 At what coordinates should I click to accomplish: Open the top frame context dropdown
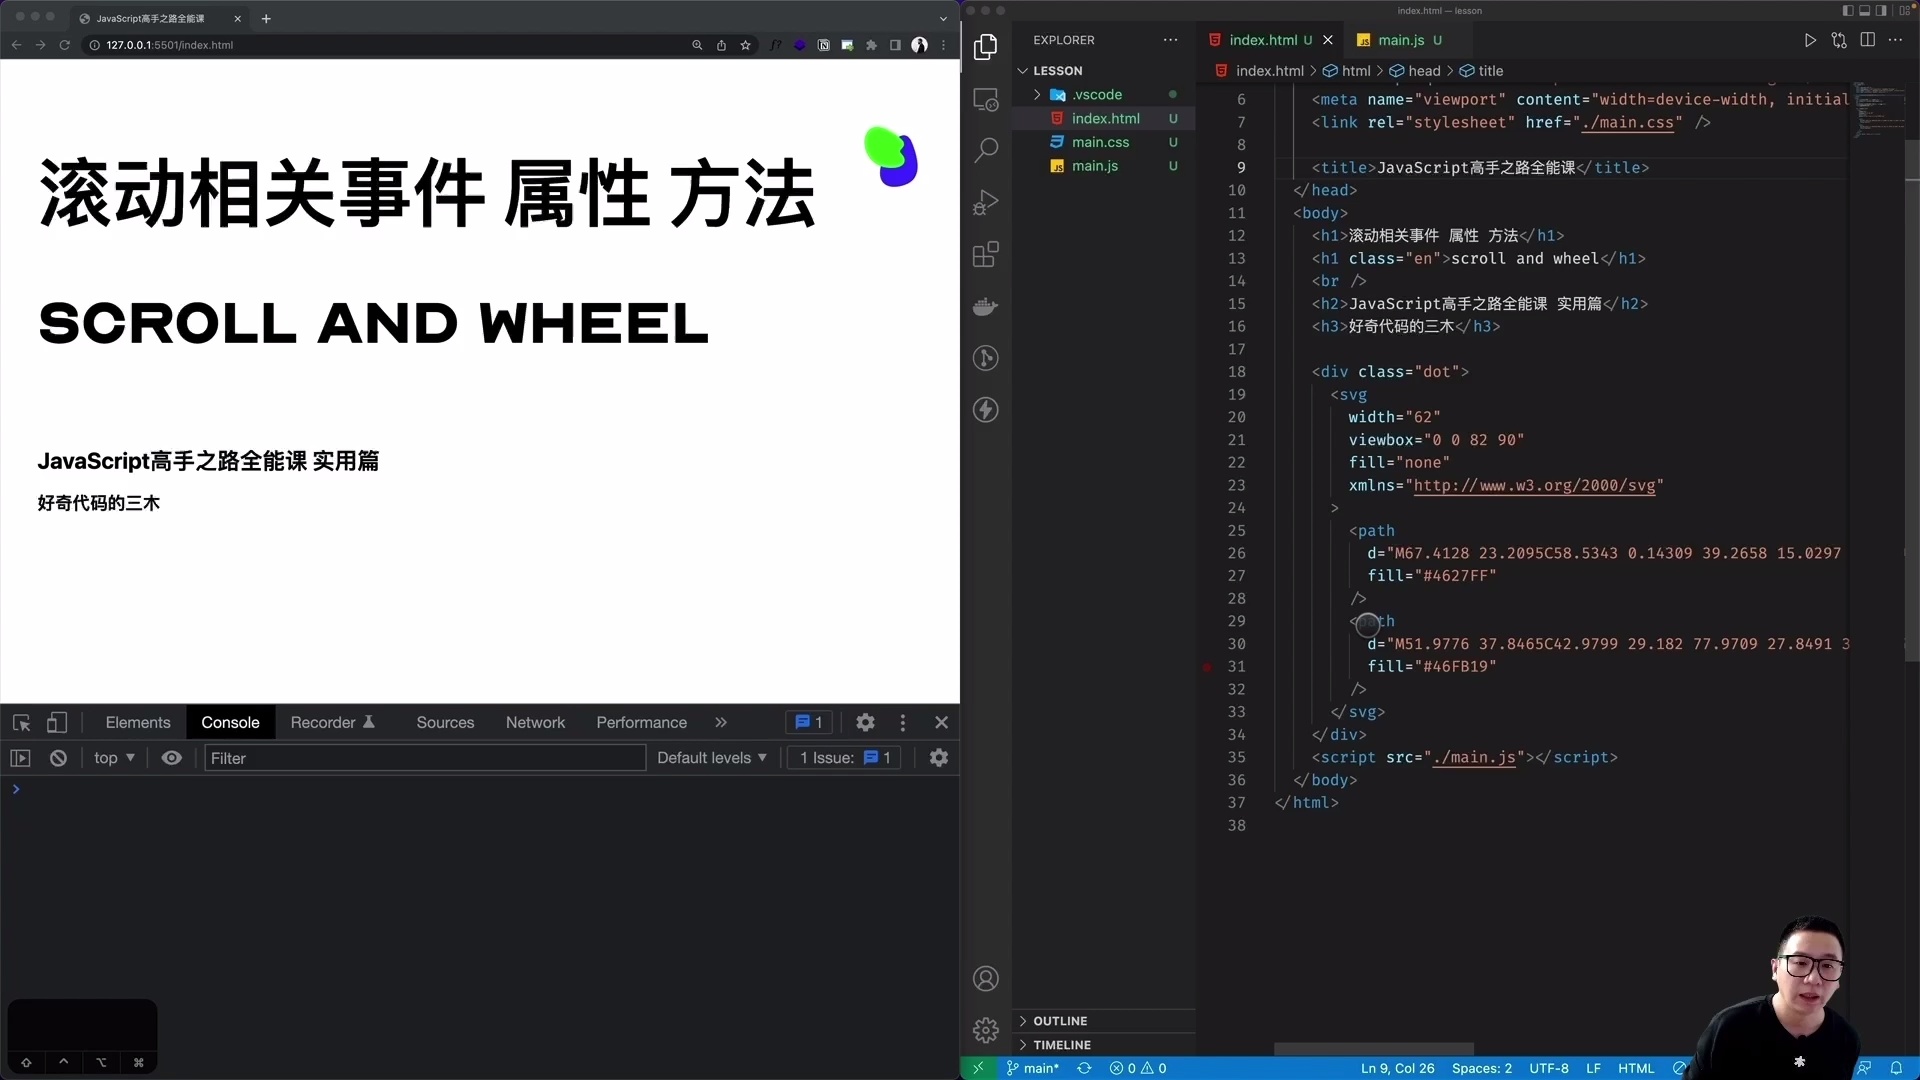point(114,758)
